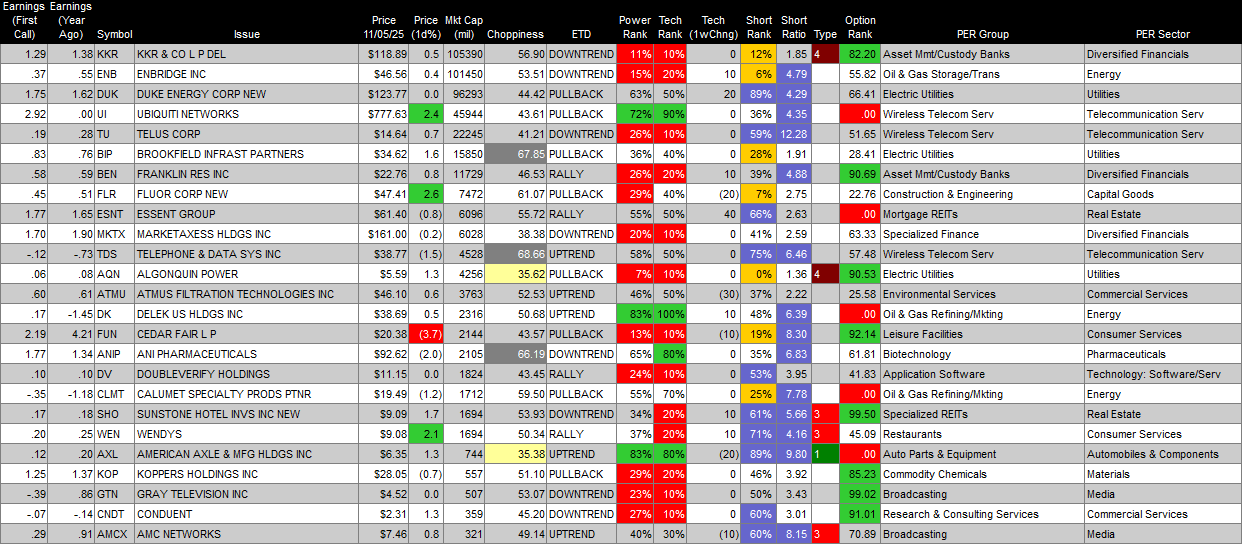Click the Issue column header

[246, 34]
